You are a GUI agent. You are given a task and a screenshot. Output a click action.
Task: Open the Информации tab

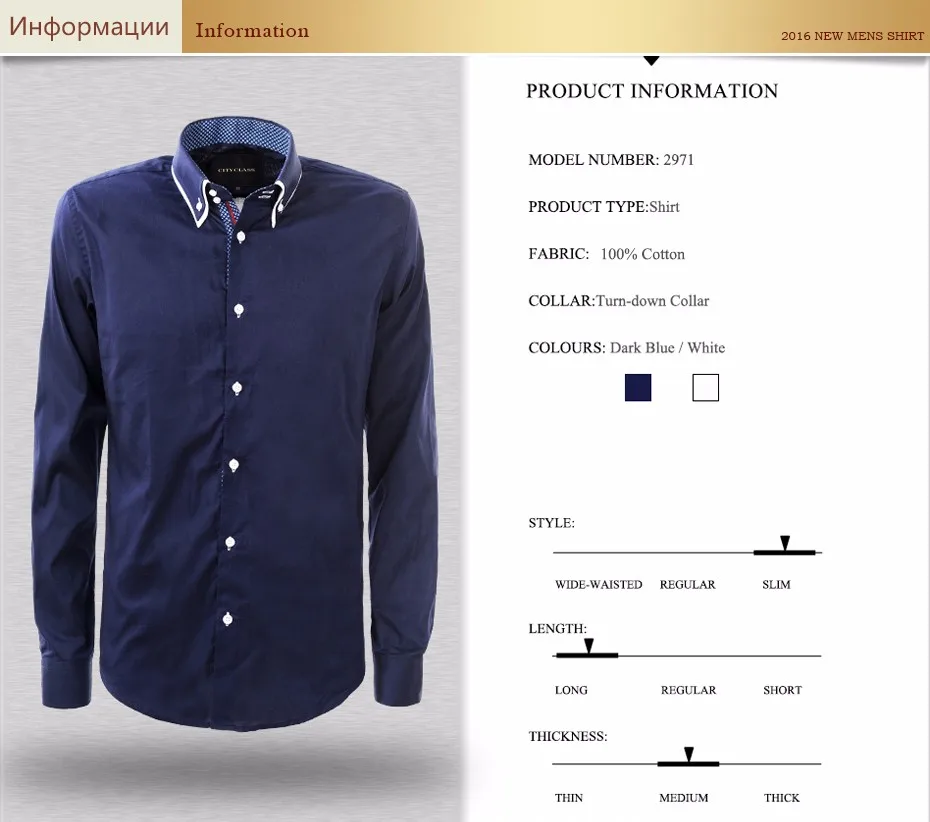point(90,27)
